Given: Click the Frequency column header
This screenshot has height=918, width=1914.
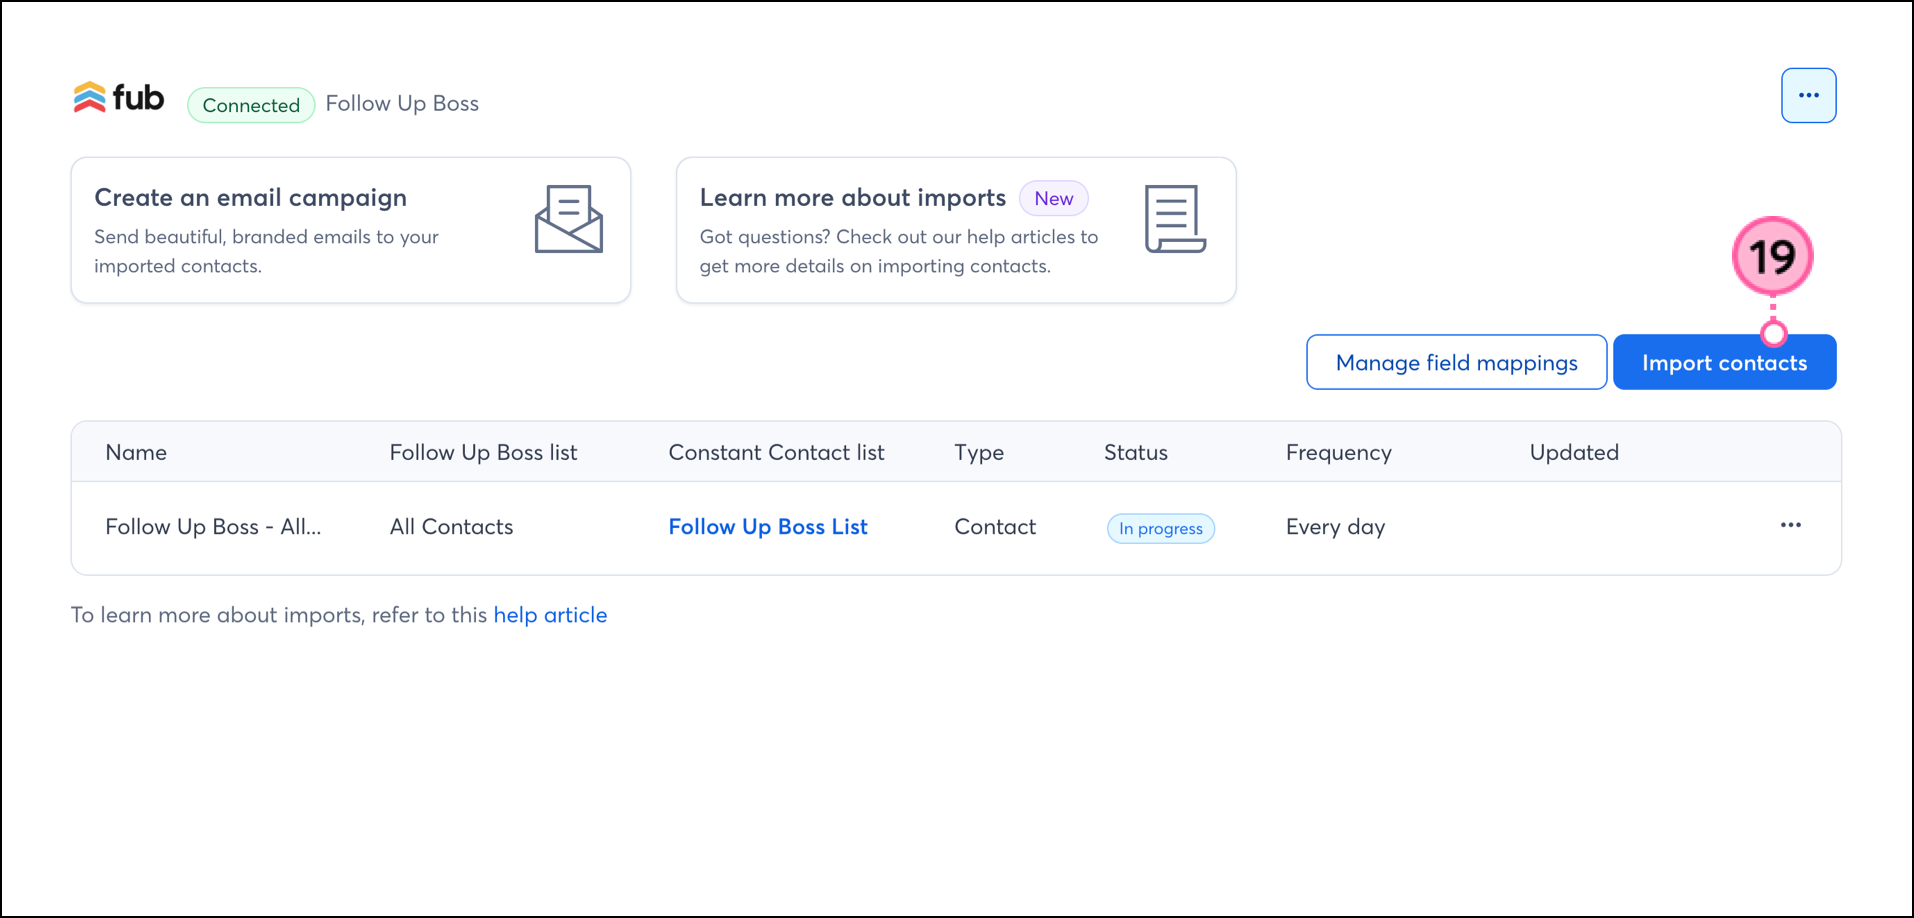Looking at the screenshot, I should (1338, 453).
